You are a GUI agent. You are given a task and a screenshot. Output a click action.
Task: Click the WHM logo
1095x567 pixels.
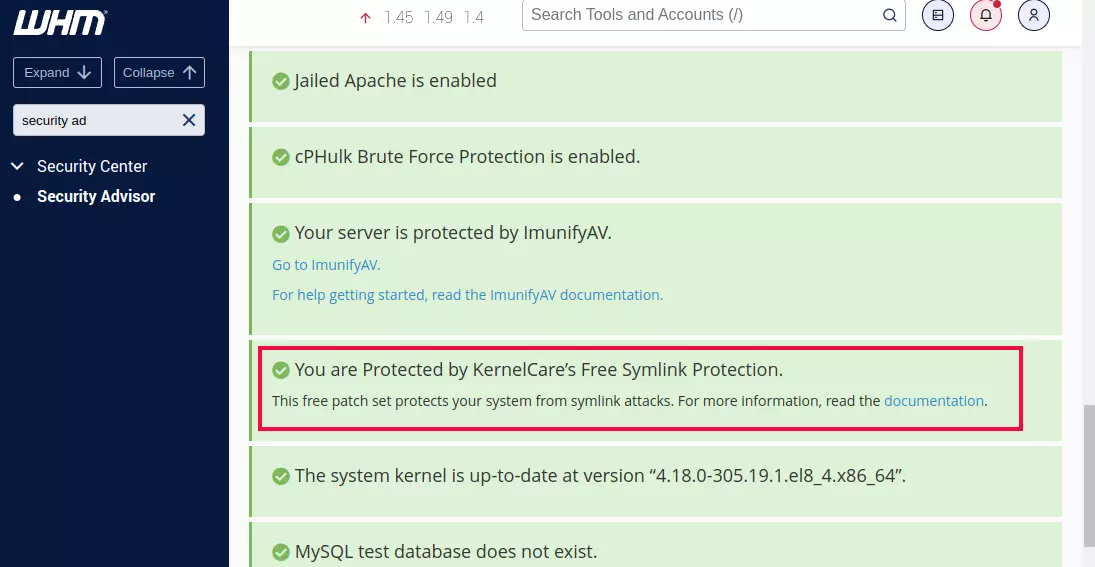click(61, 22)
